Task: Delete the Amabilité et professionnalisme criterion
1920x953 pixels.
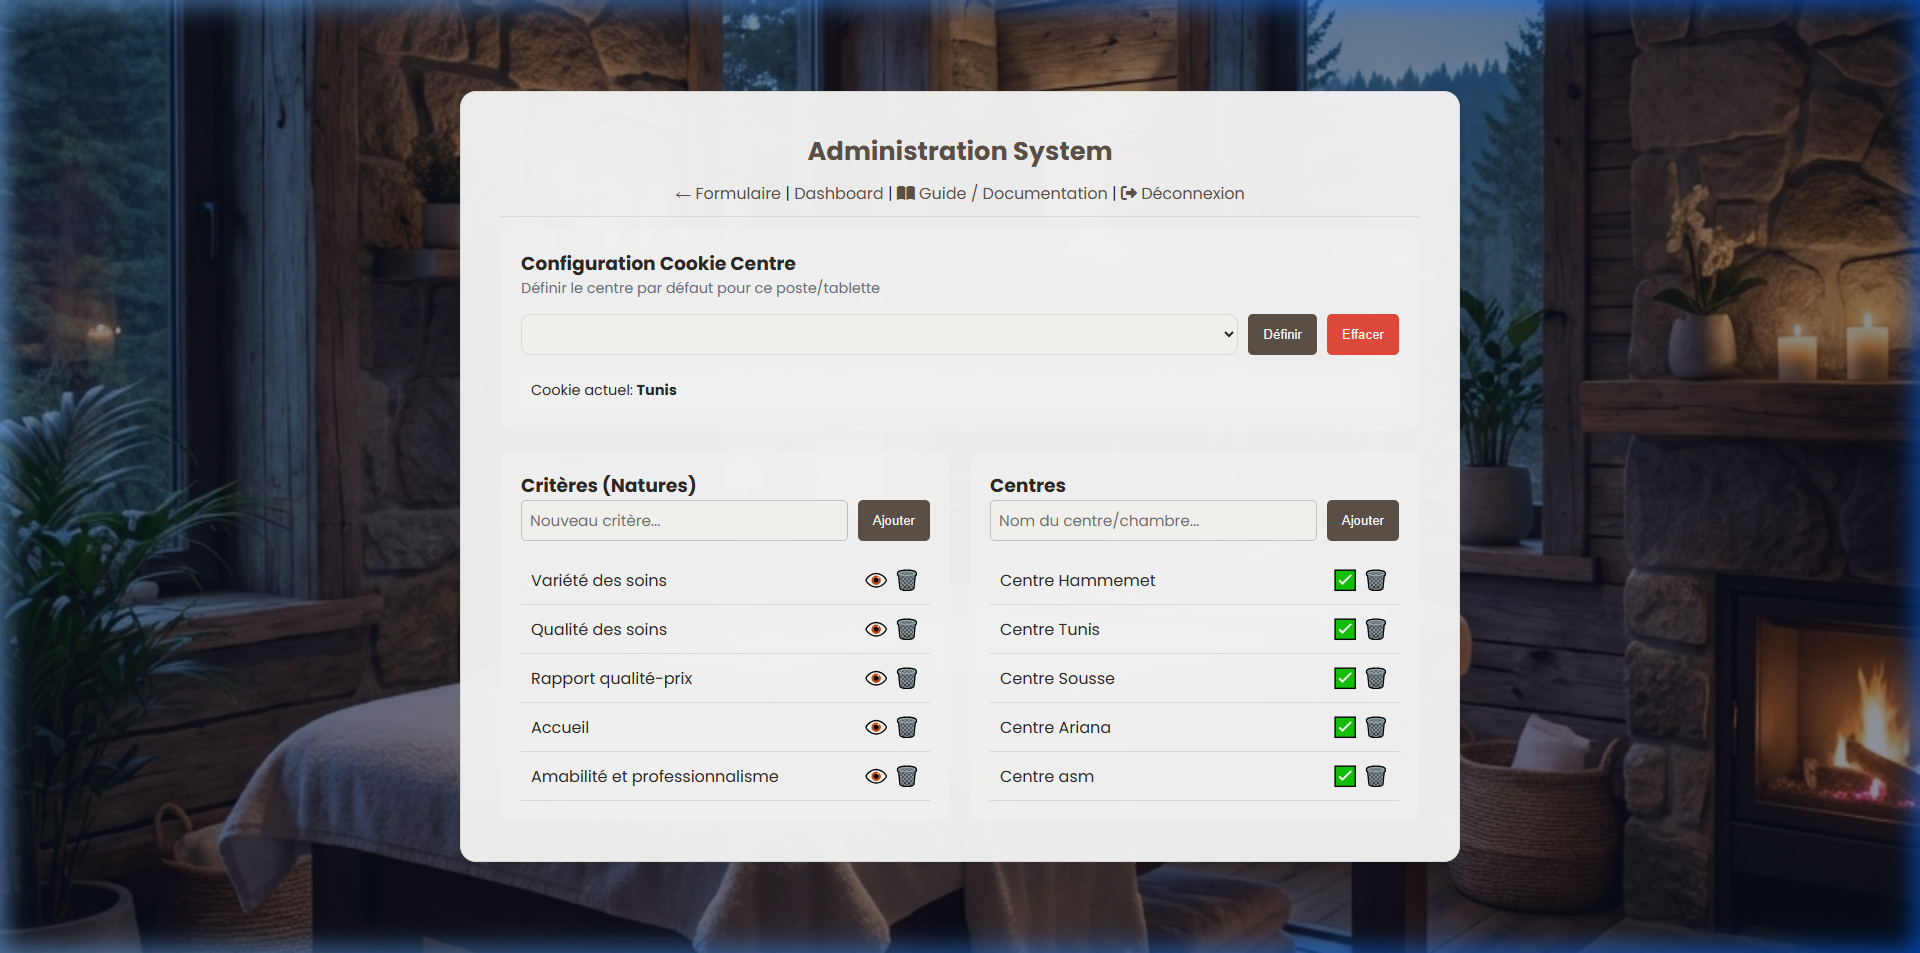Action: [x=907, y=776]
